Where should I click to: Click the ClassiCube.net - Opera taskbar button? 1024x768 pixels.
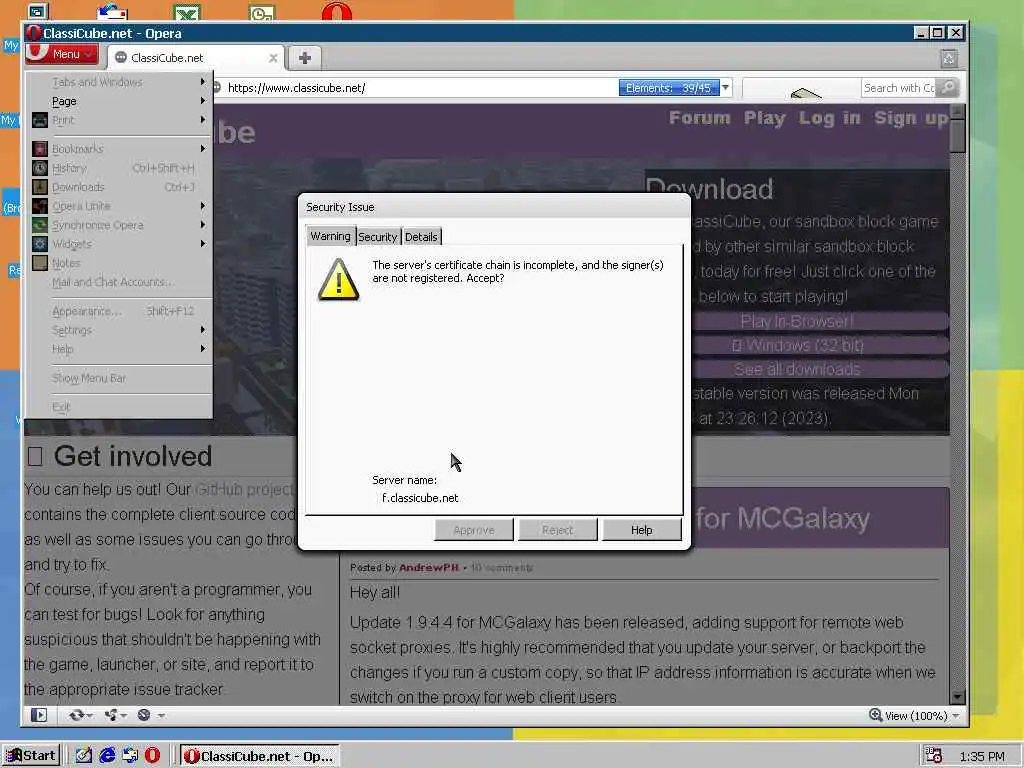click(260, 756)
